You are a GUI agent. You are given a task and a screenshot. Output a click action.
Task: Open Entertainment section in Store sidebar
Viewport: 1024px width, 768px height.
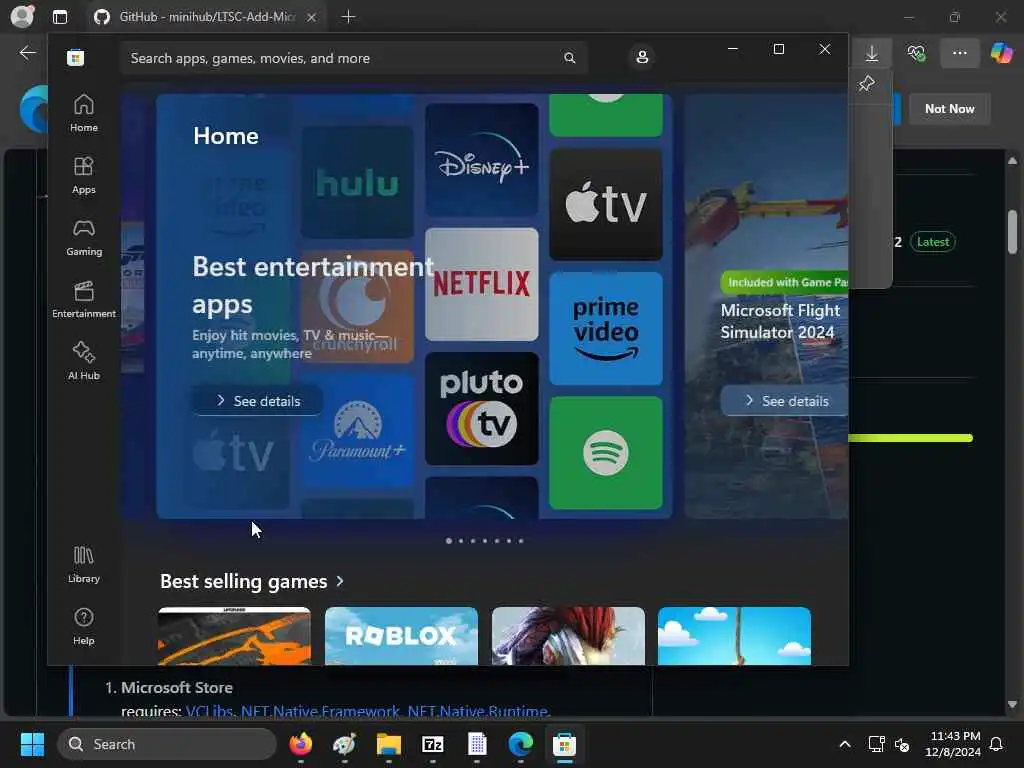click(84, 299)
